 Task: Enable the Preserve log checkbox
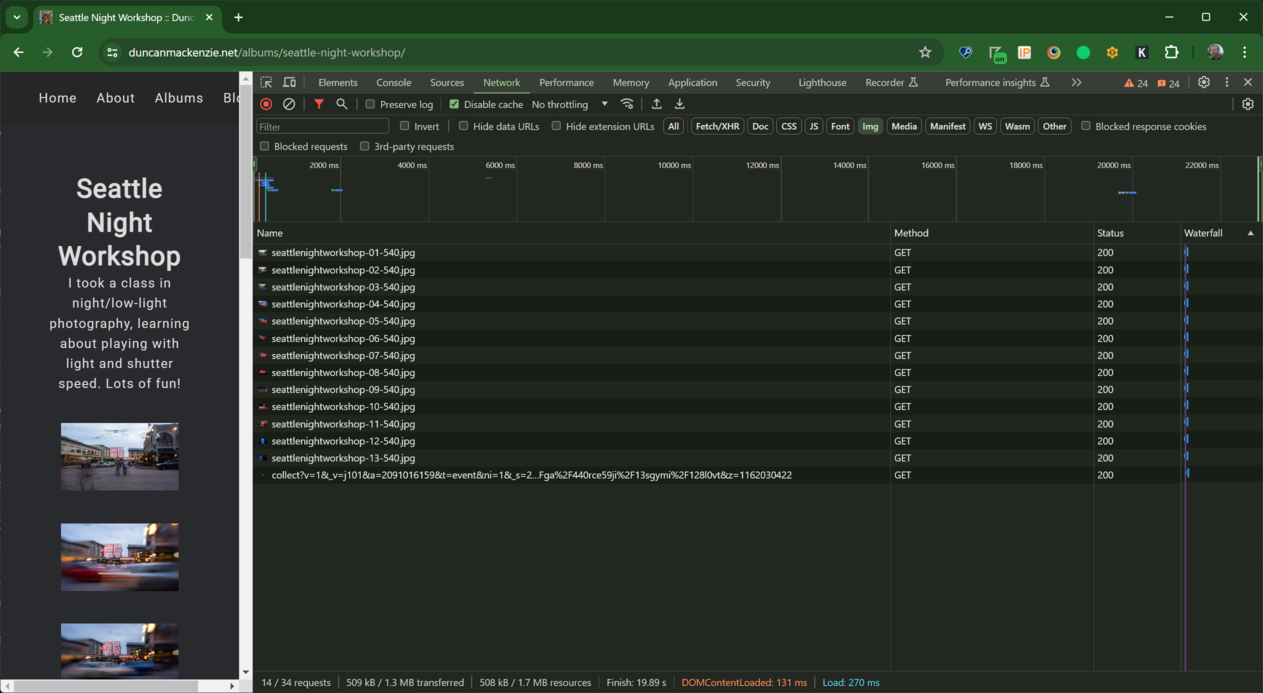coord(370,104)
